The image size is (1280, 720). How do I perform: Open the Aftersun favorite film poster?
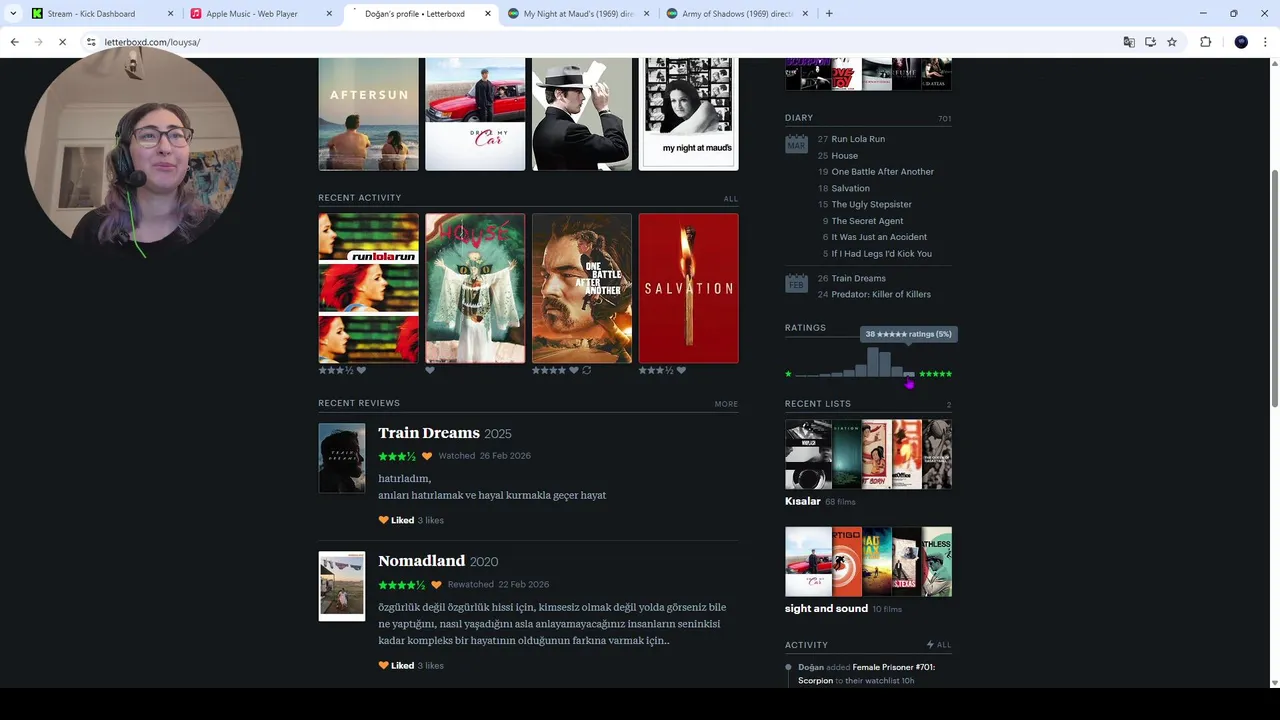pyautogui.click(x=368, y=114)
